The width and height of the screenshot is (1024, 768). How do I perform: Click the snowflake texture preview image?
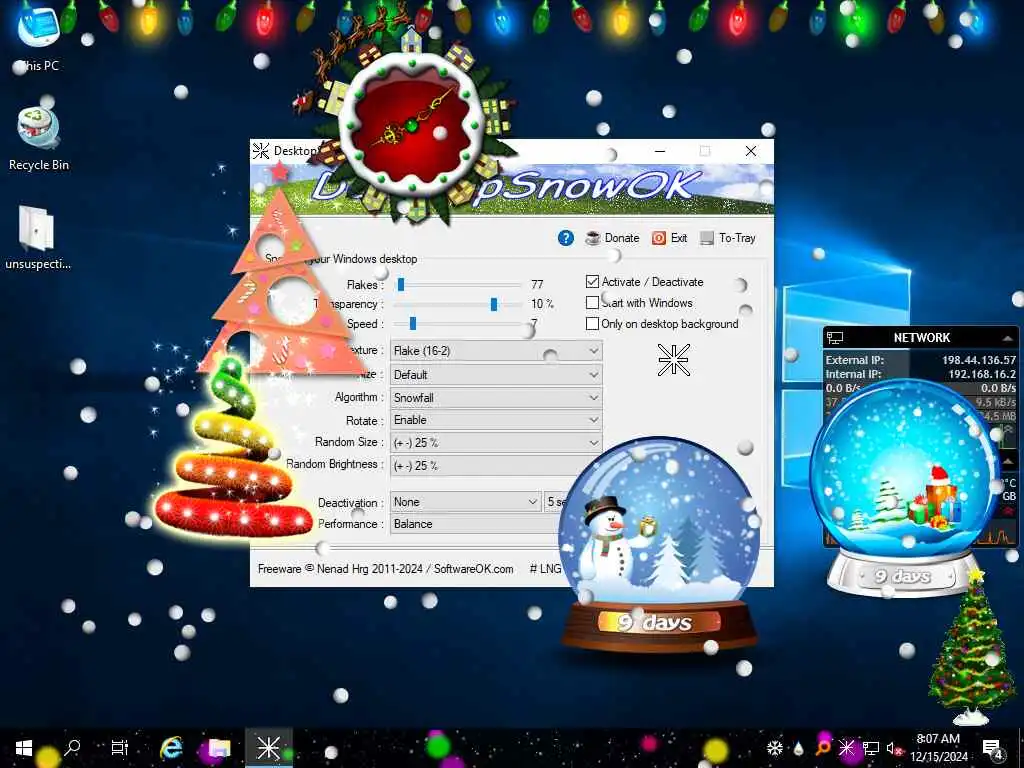click(673, 360)
